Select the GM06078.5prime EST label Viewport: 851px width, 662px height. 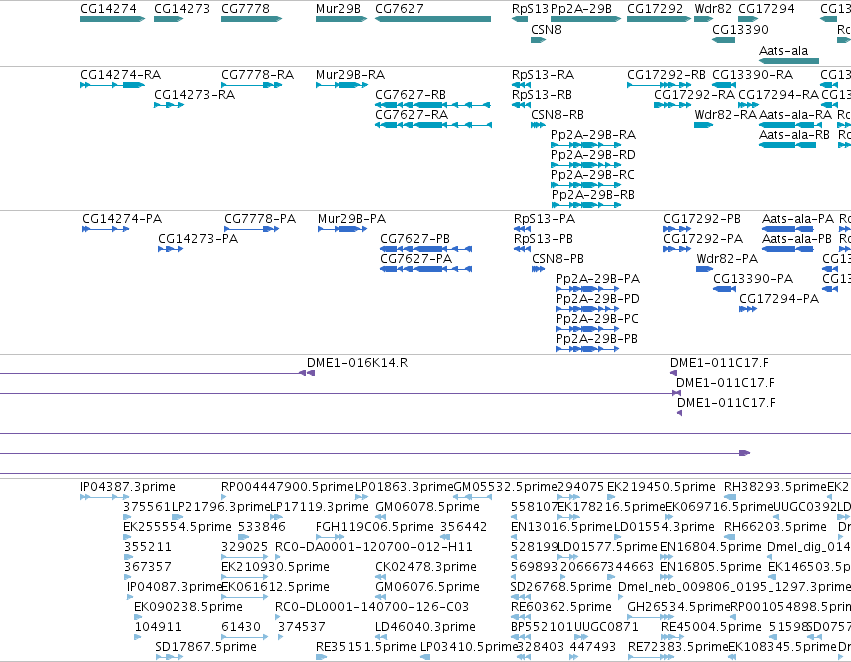coord(427,507)
